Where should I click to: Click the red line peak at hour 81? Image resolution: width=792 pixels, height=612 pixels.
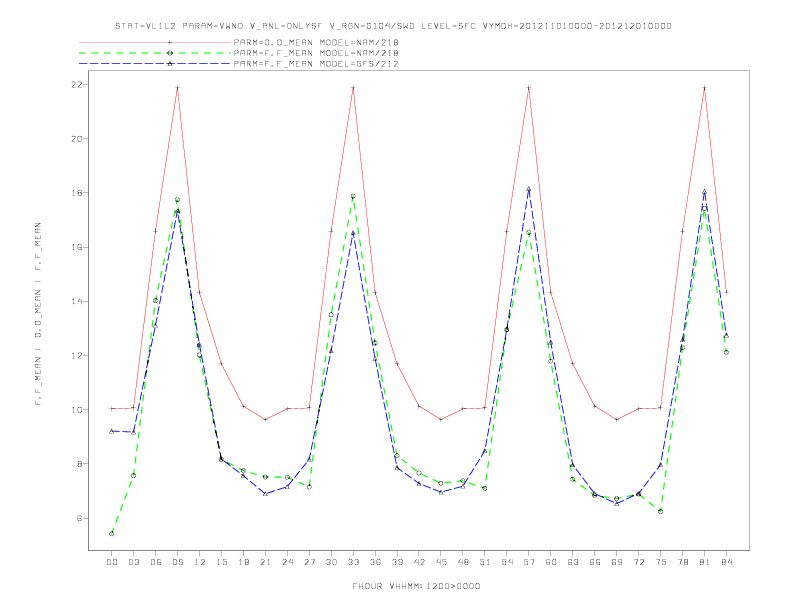click(705, 88)
